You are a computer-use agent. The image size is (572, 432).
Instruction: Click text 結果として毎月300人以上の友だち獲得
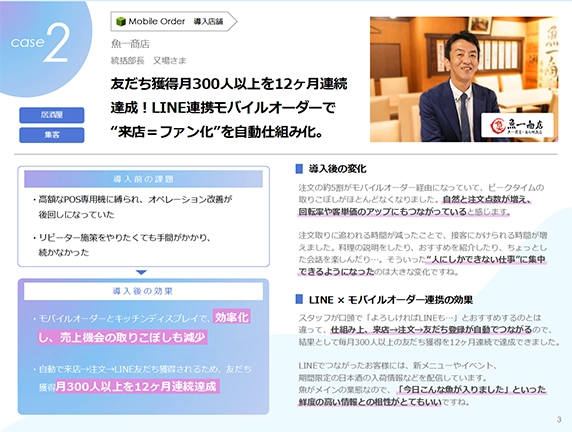[369, 343]
